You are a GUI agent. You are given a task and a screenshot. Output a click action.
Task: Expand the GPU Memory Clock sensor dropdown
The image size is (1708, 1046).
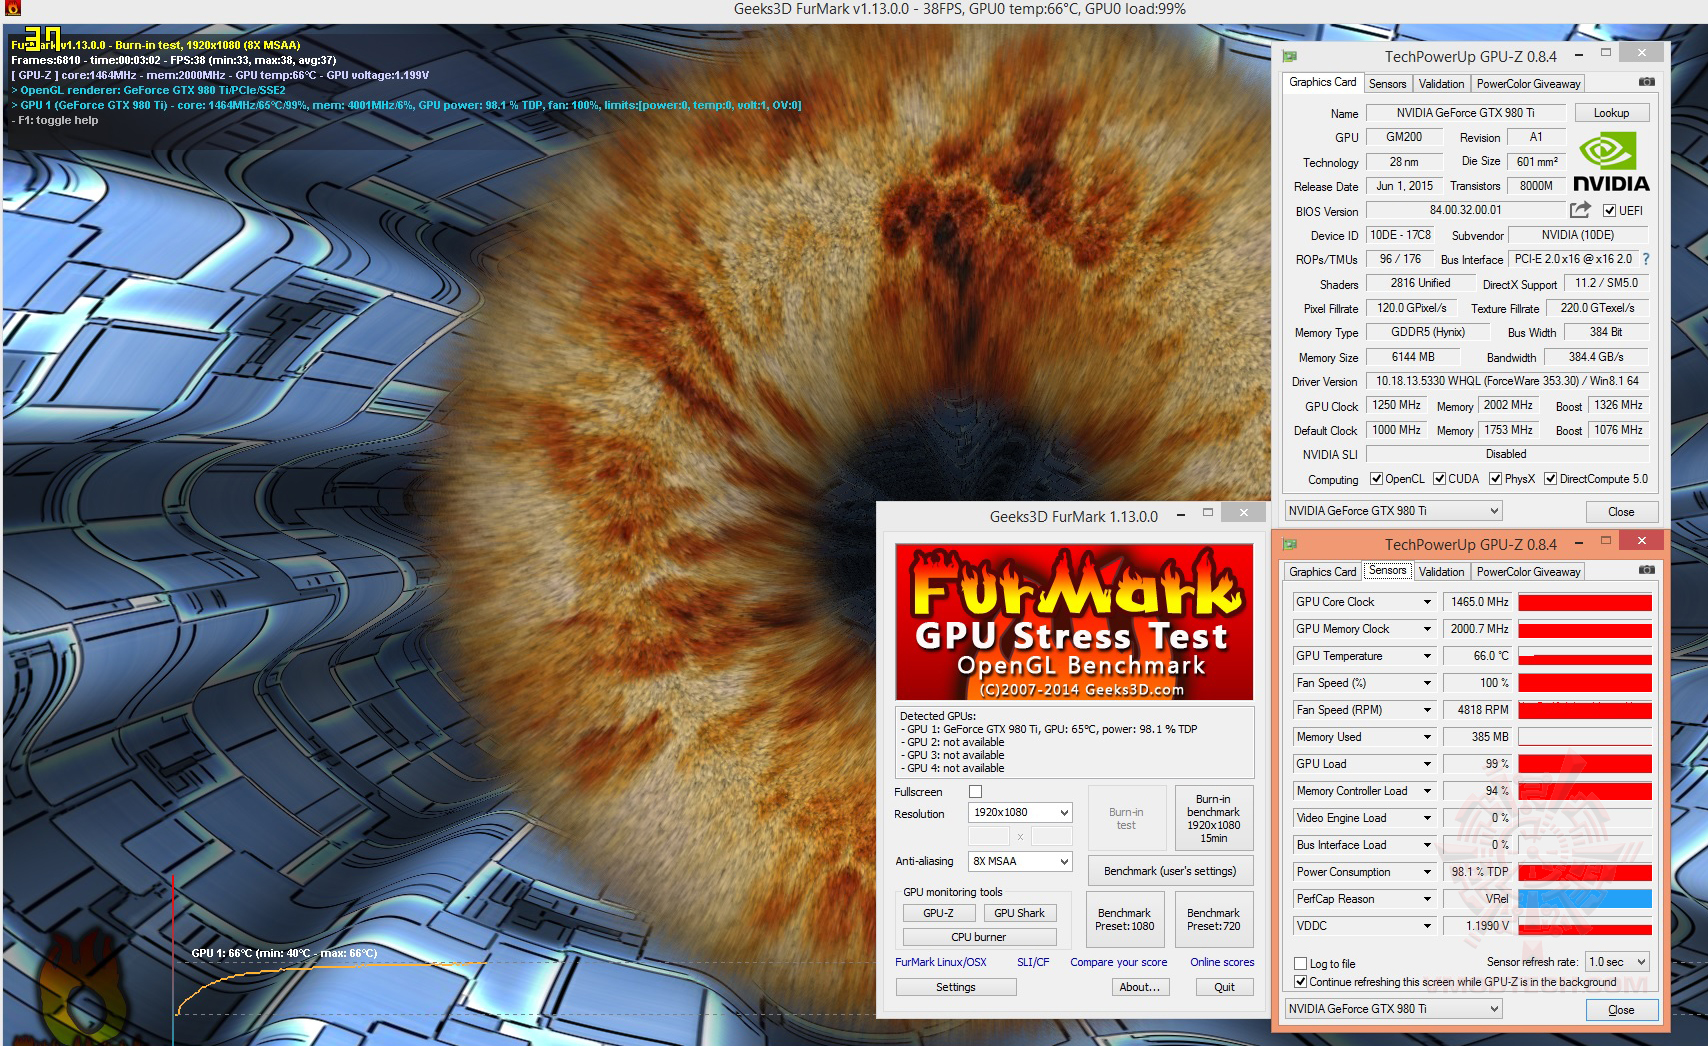pyautogui.click(x=1427, y=629)
